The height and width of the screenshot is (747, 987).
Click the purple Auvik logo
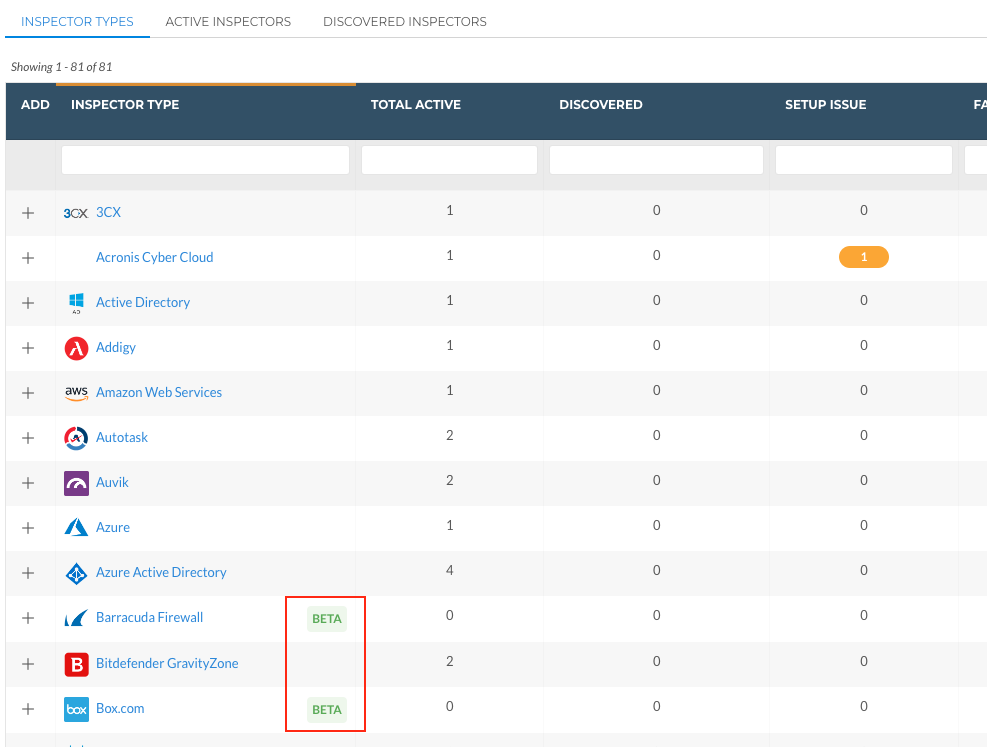pos(76,483)
